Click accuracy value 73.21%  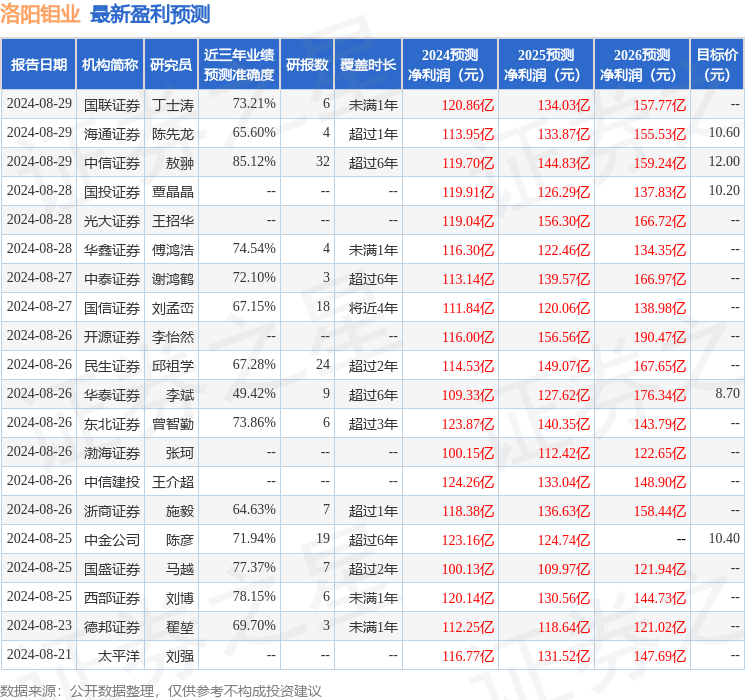pos(254,104)
